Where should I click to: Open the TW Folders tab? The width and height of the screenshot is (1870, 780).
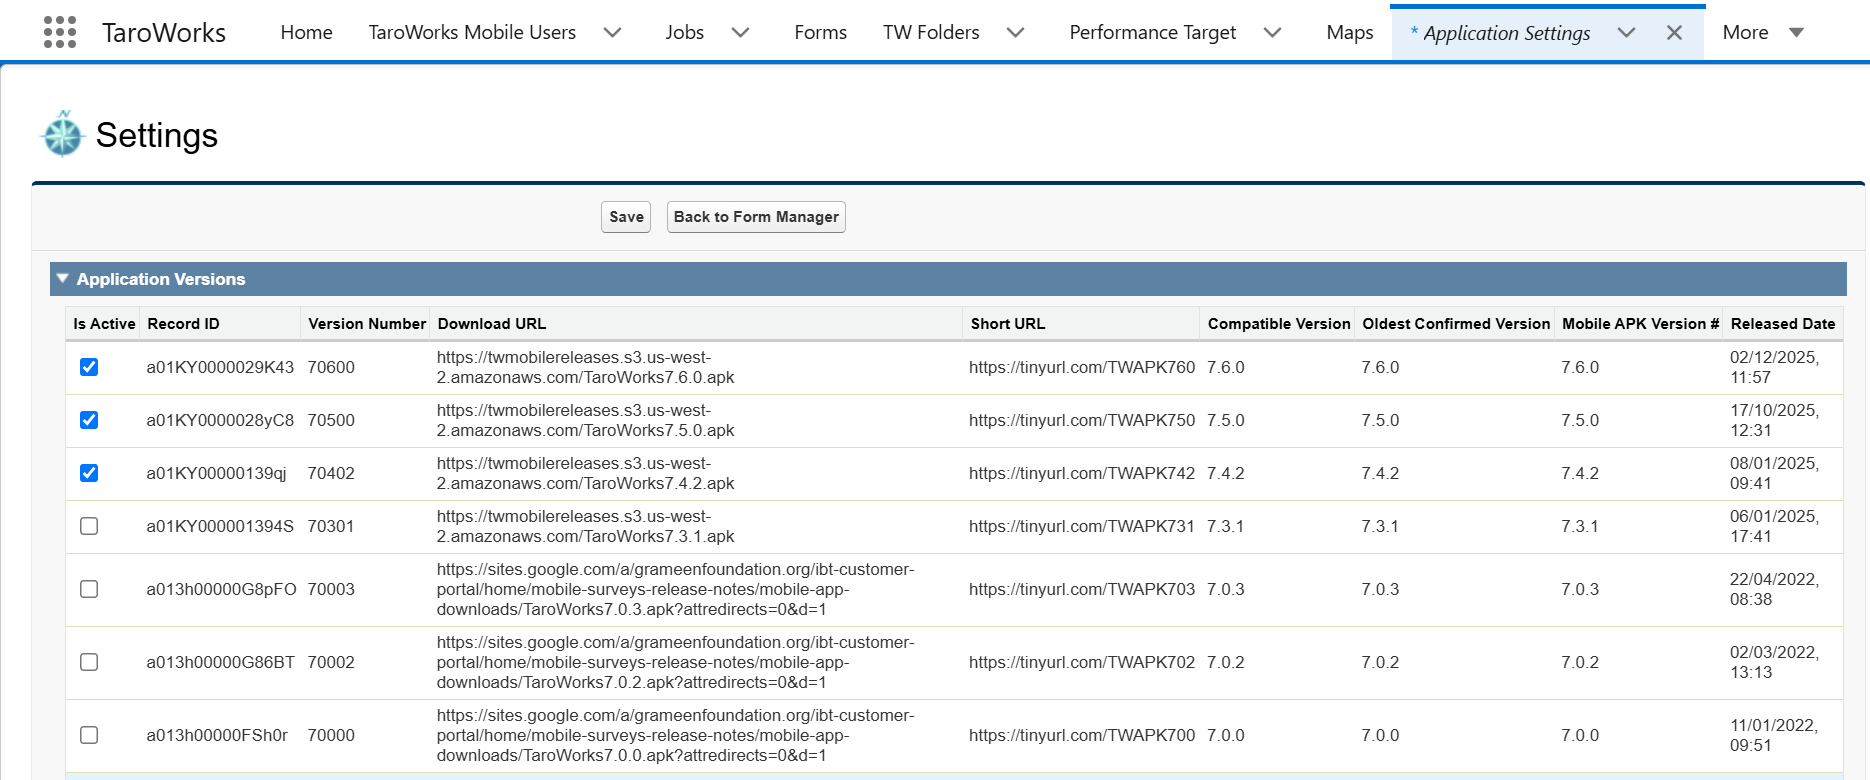(931, 32)
